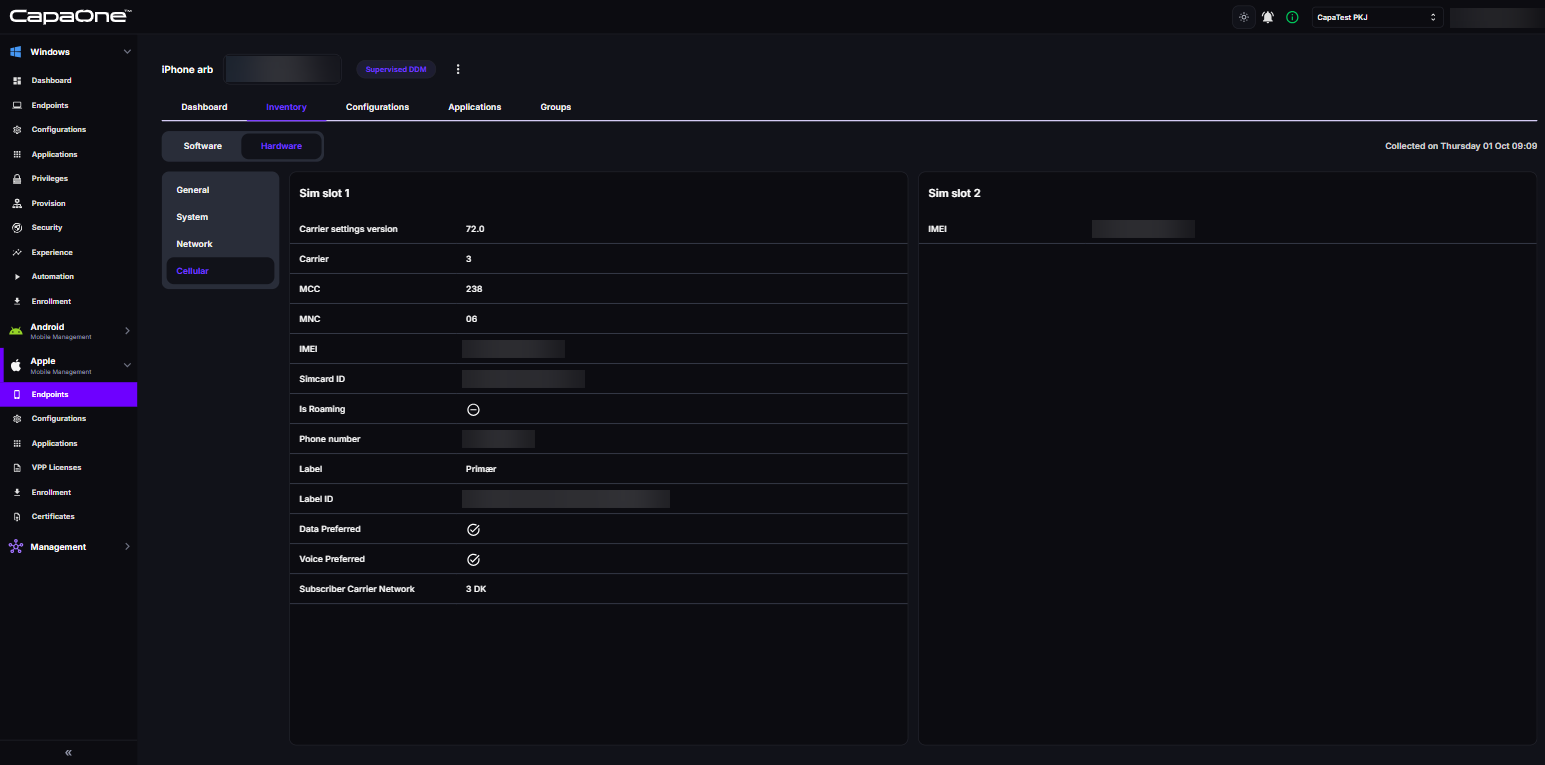Select the Inventory tab
The image size is (1545, 765).
[286, 107]
